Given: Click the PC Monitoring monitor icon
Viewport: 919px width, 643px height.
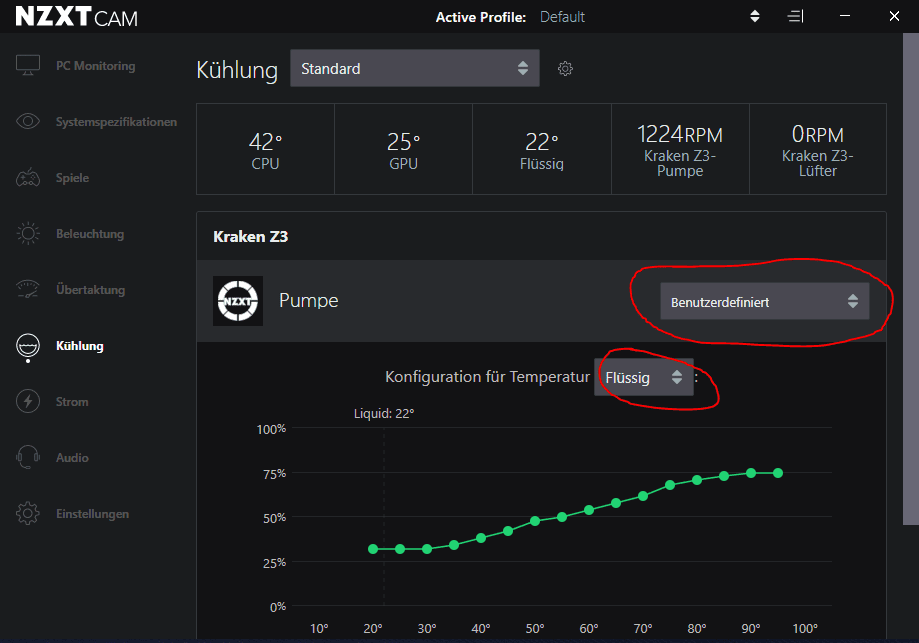Looking at the screenshot, I should coord(28,65).
